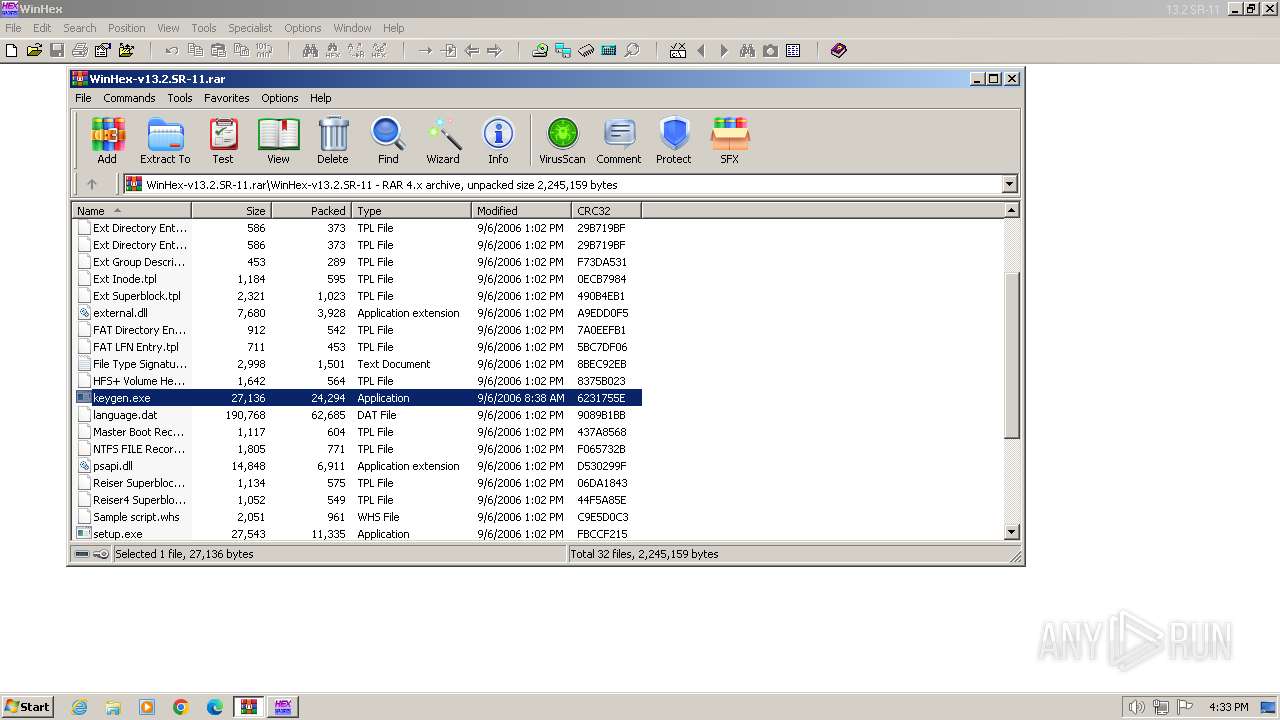1280x720 pixels.
Task: Open WinRAR Commands menu
Action: [x=129, y=98]
